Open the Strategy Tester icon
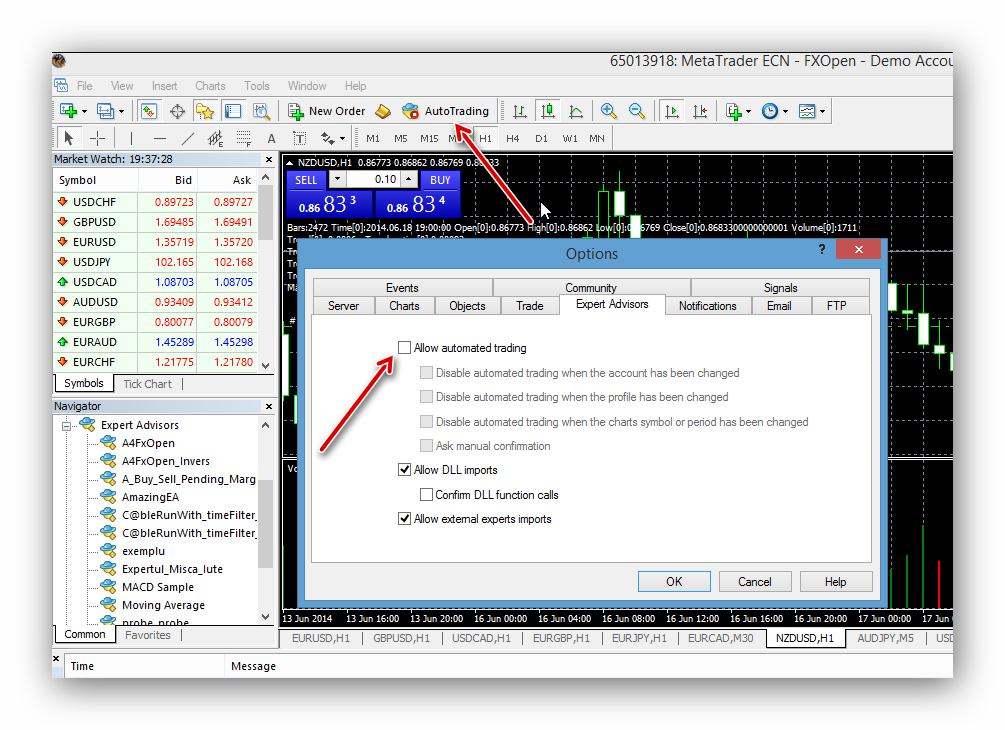 [x=261, y=111]
